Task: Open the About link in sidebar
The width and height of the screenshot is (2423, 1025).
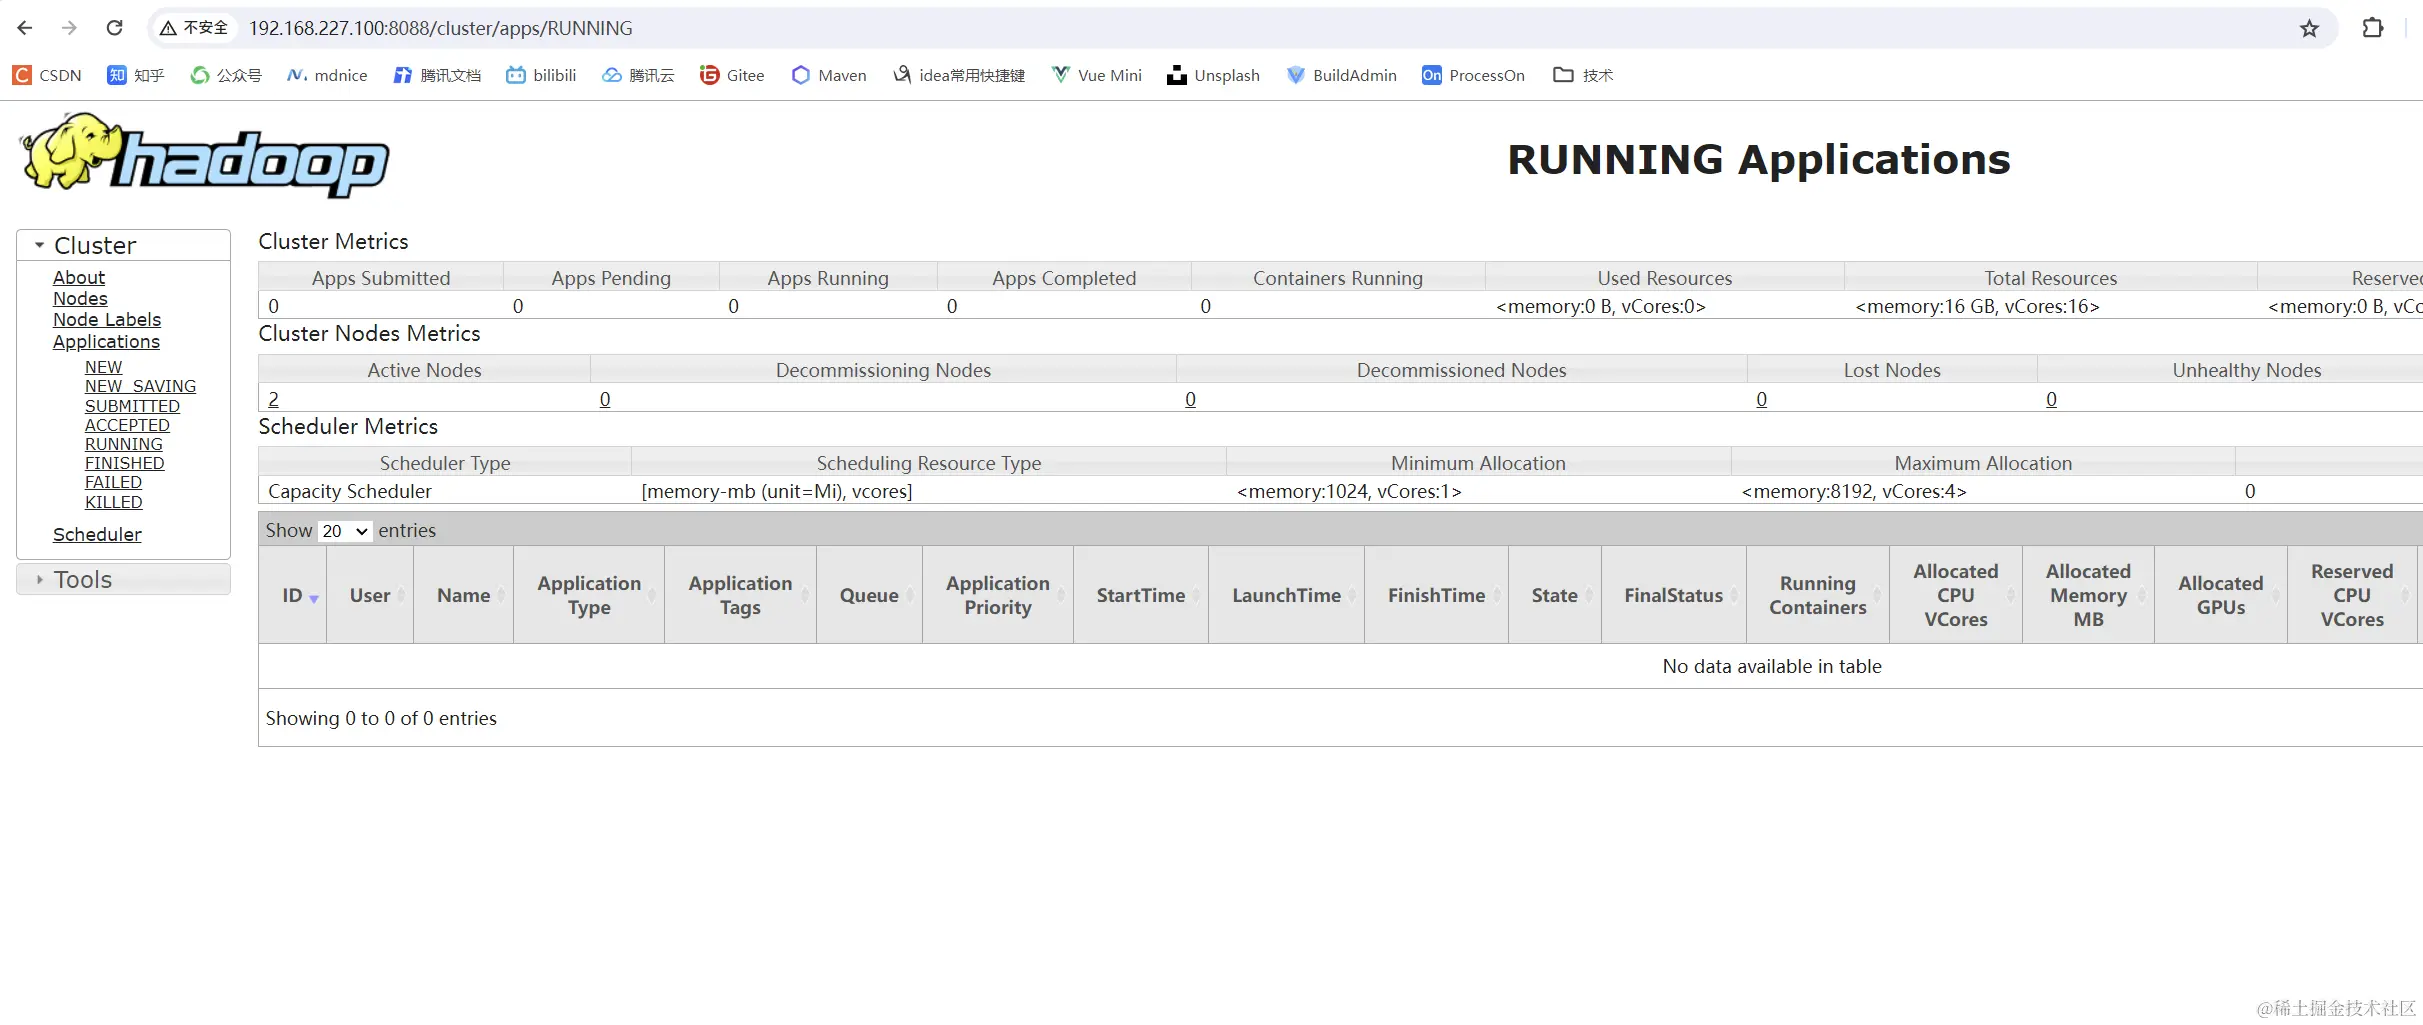Action: pos(79,277)
